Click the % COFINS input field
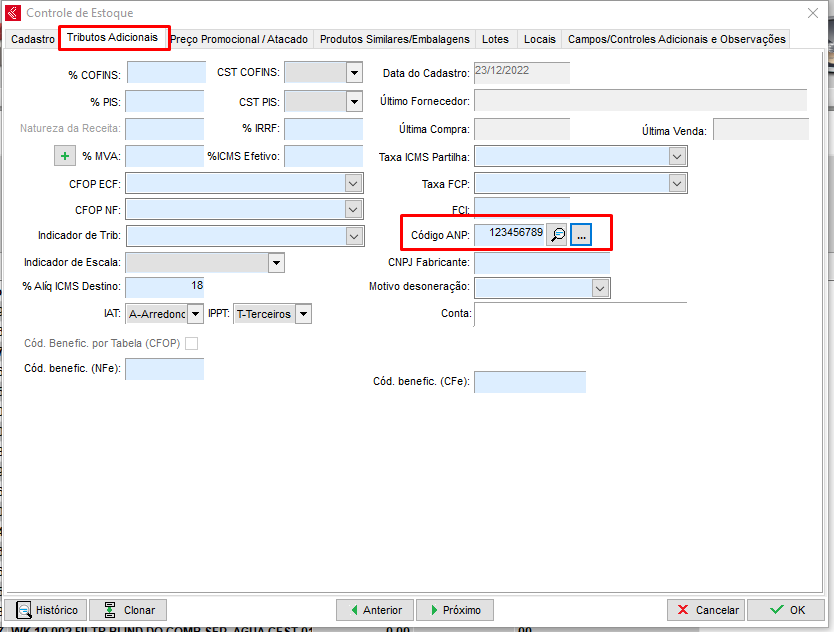This screenshot has width=834, height=632. point(166,73)
